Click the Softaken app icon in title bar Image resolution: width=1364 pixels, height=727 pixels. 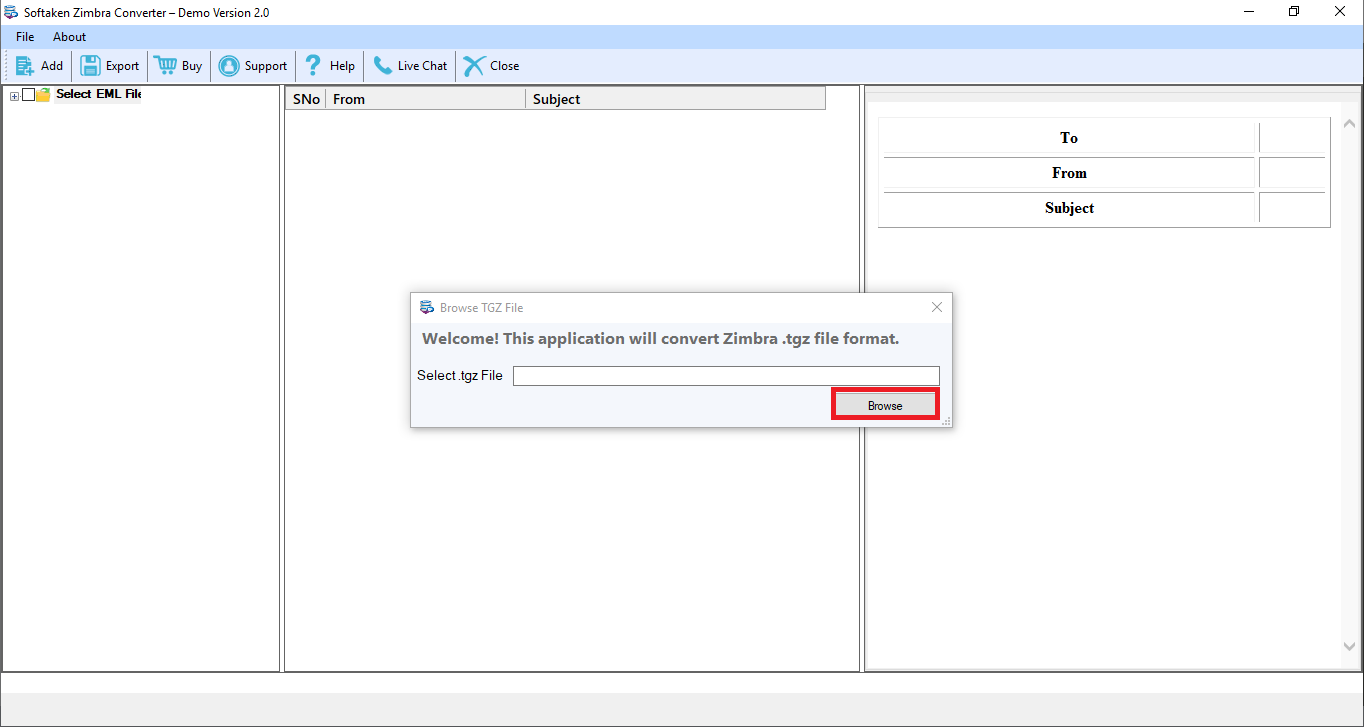pos(11,12)
